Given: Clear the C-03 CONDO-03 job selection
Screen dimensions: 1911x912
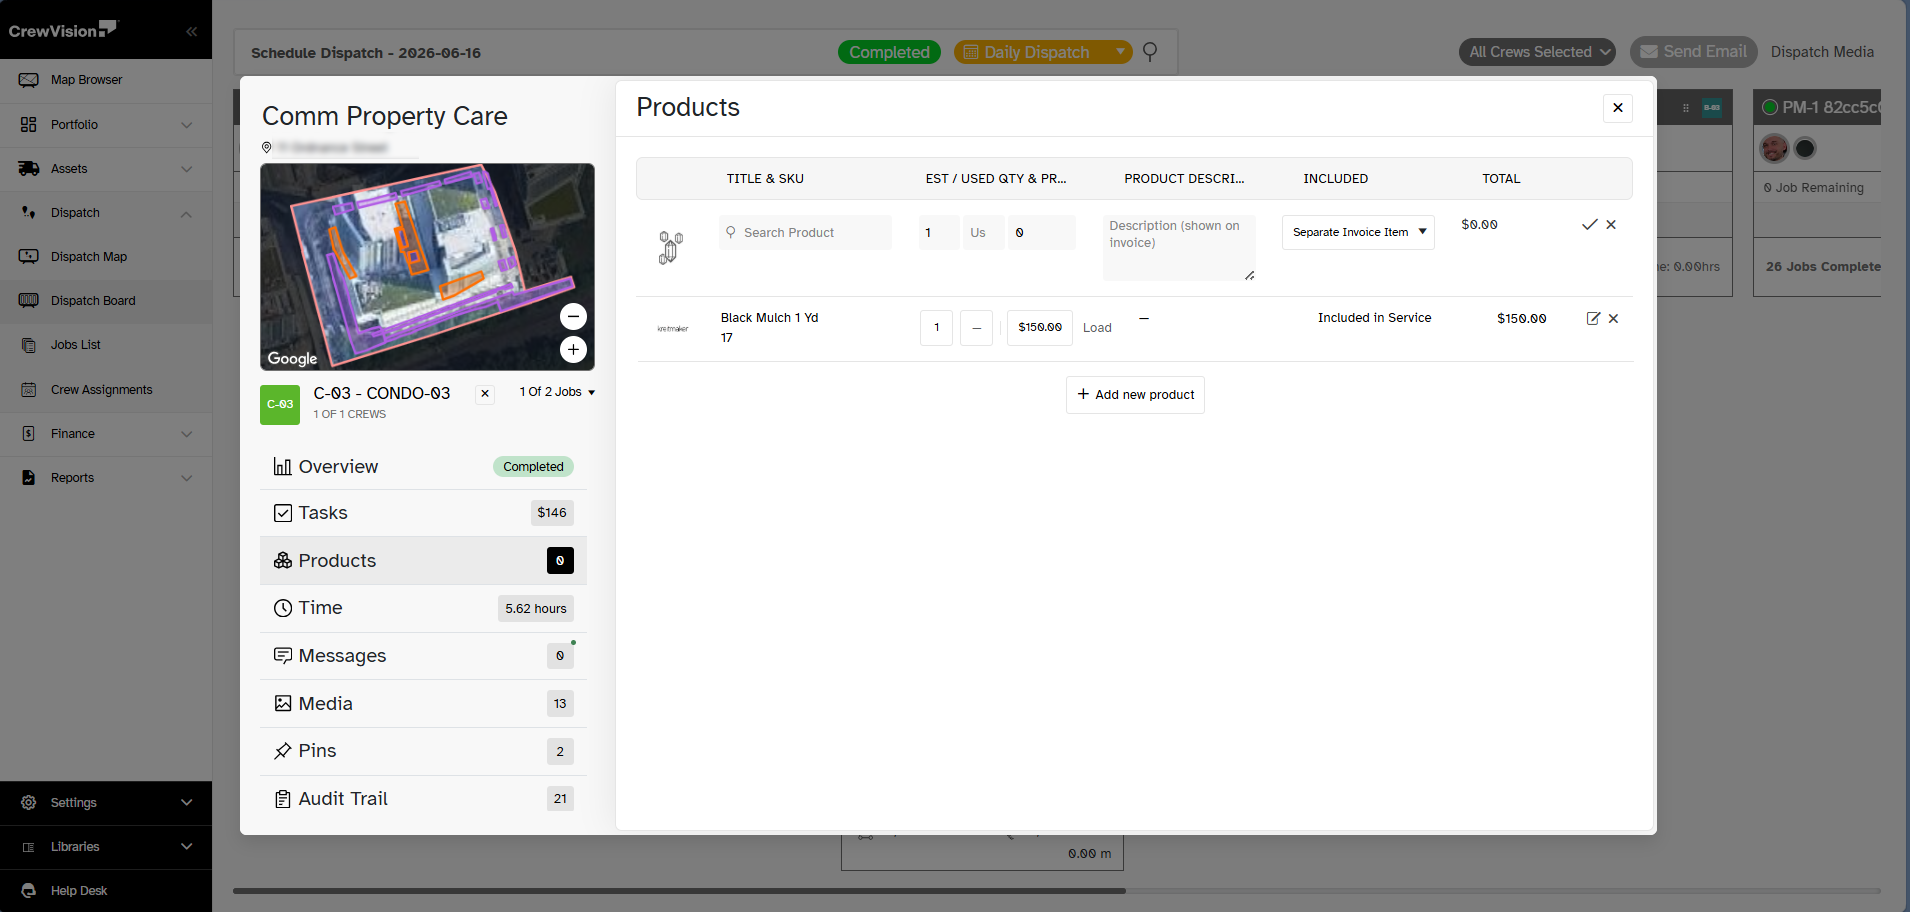Looking at the screenshot, I should coord(485,394).
